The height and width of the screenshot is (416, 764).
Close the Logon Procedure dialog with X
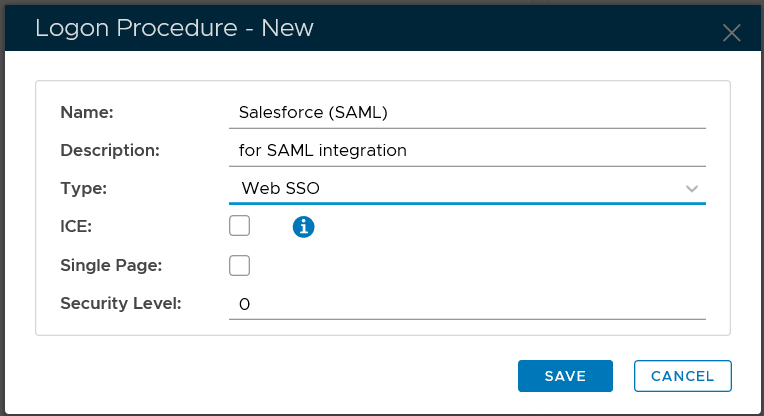731,32
